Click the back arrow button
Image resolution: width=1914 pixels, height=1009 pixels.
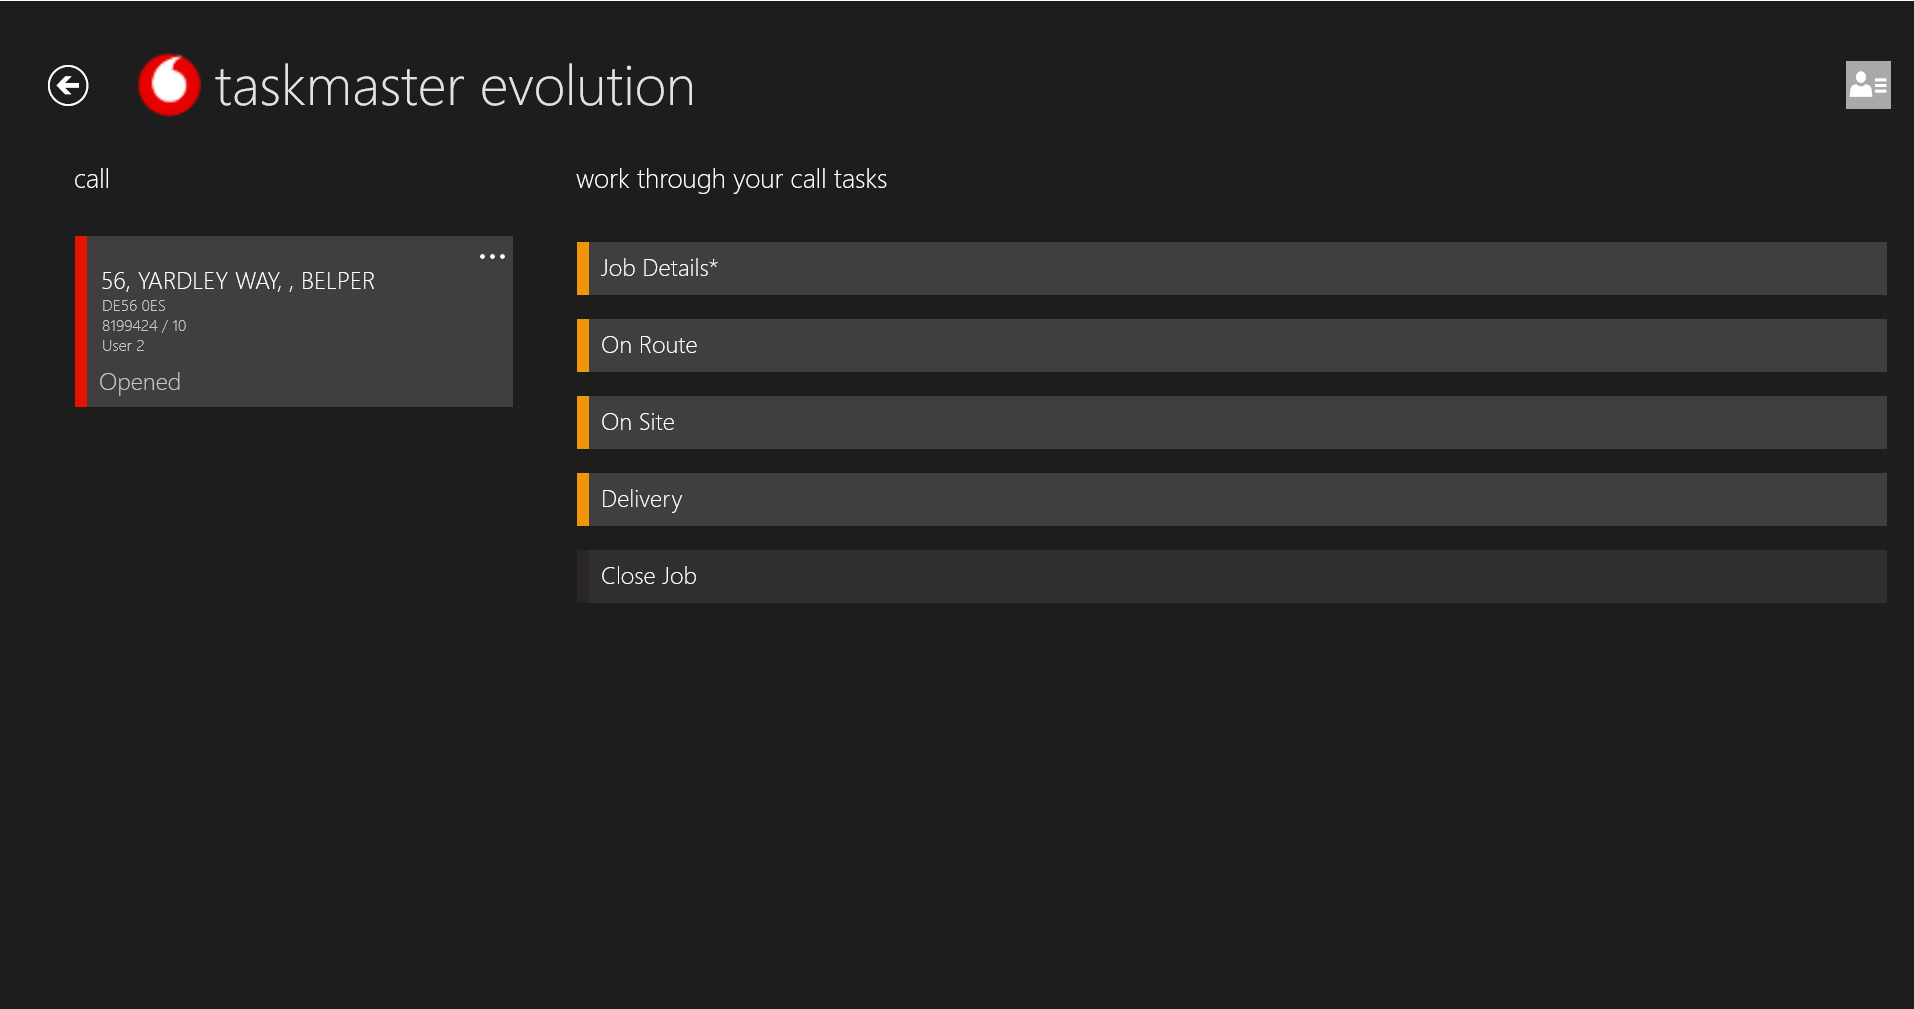point(68,85)
